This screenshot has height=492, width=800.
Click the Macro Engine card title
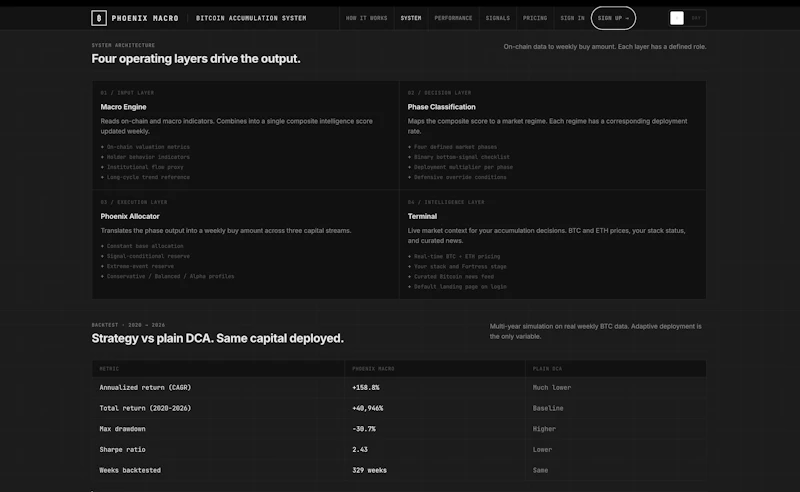pyautogui.click(x=123, y=107)
